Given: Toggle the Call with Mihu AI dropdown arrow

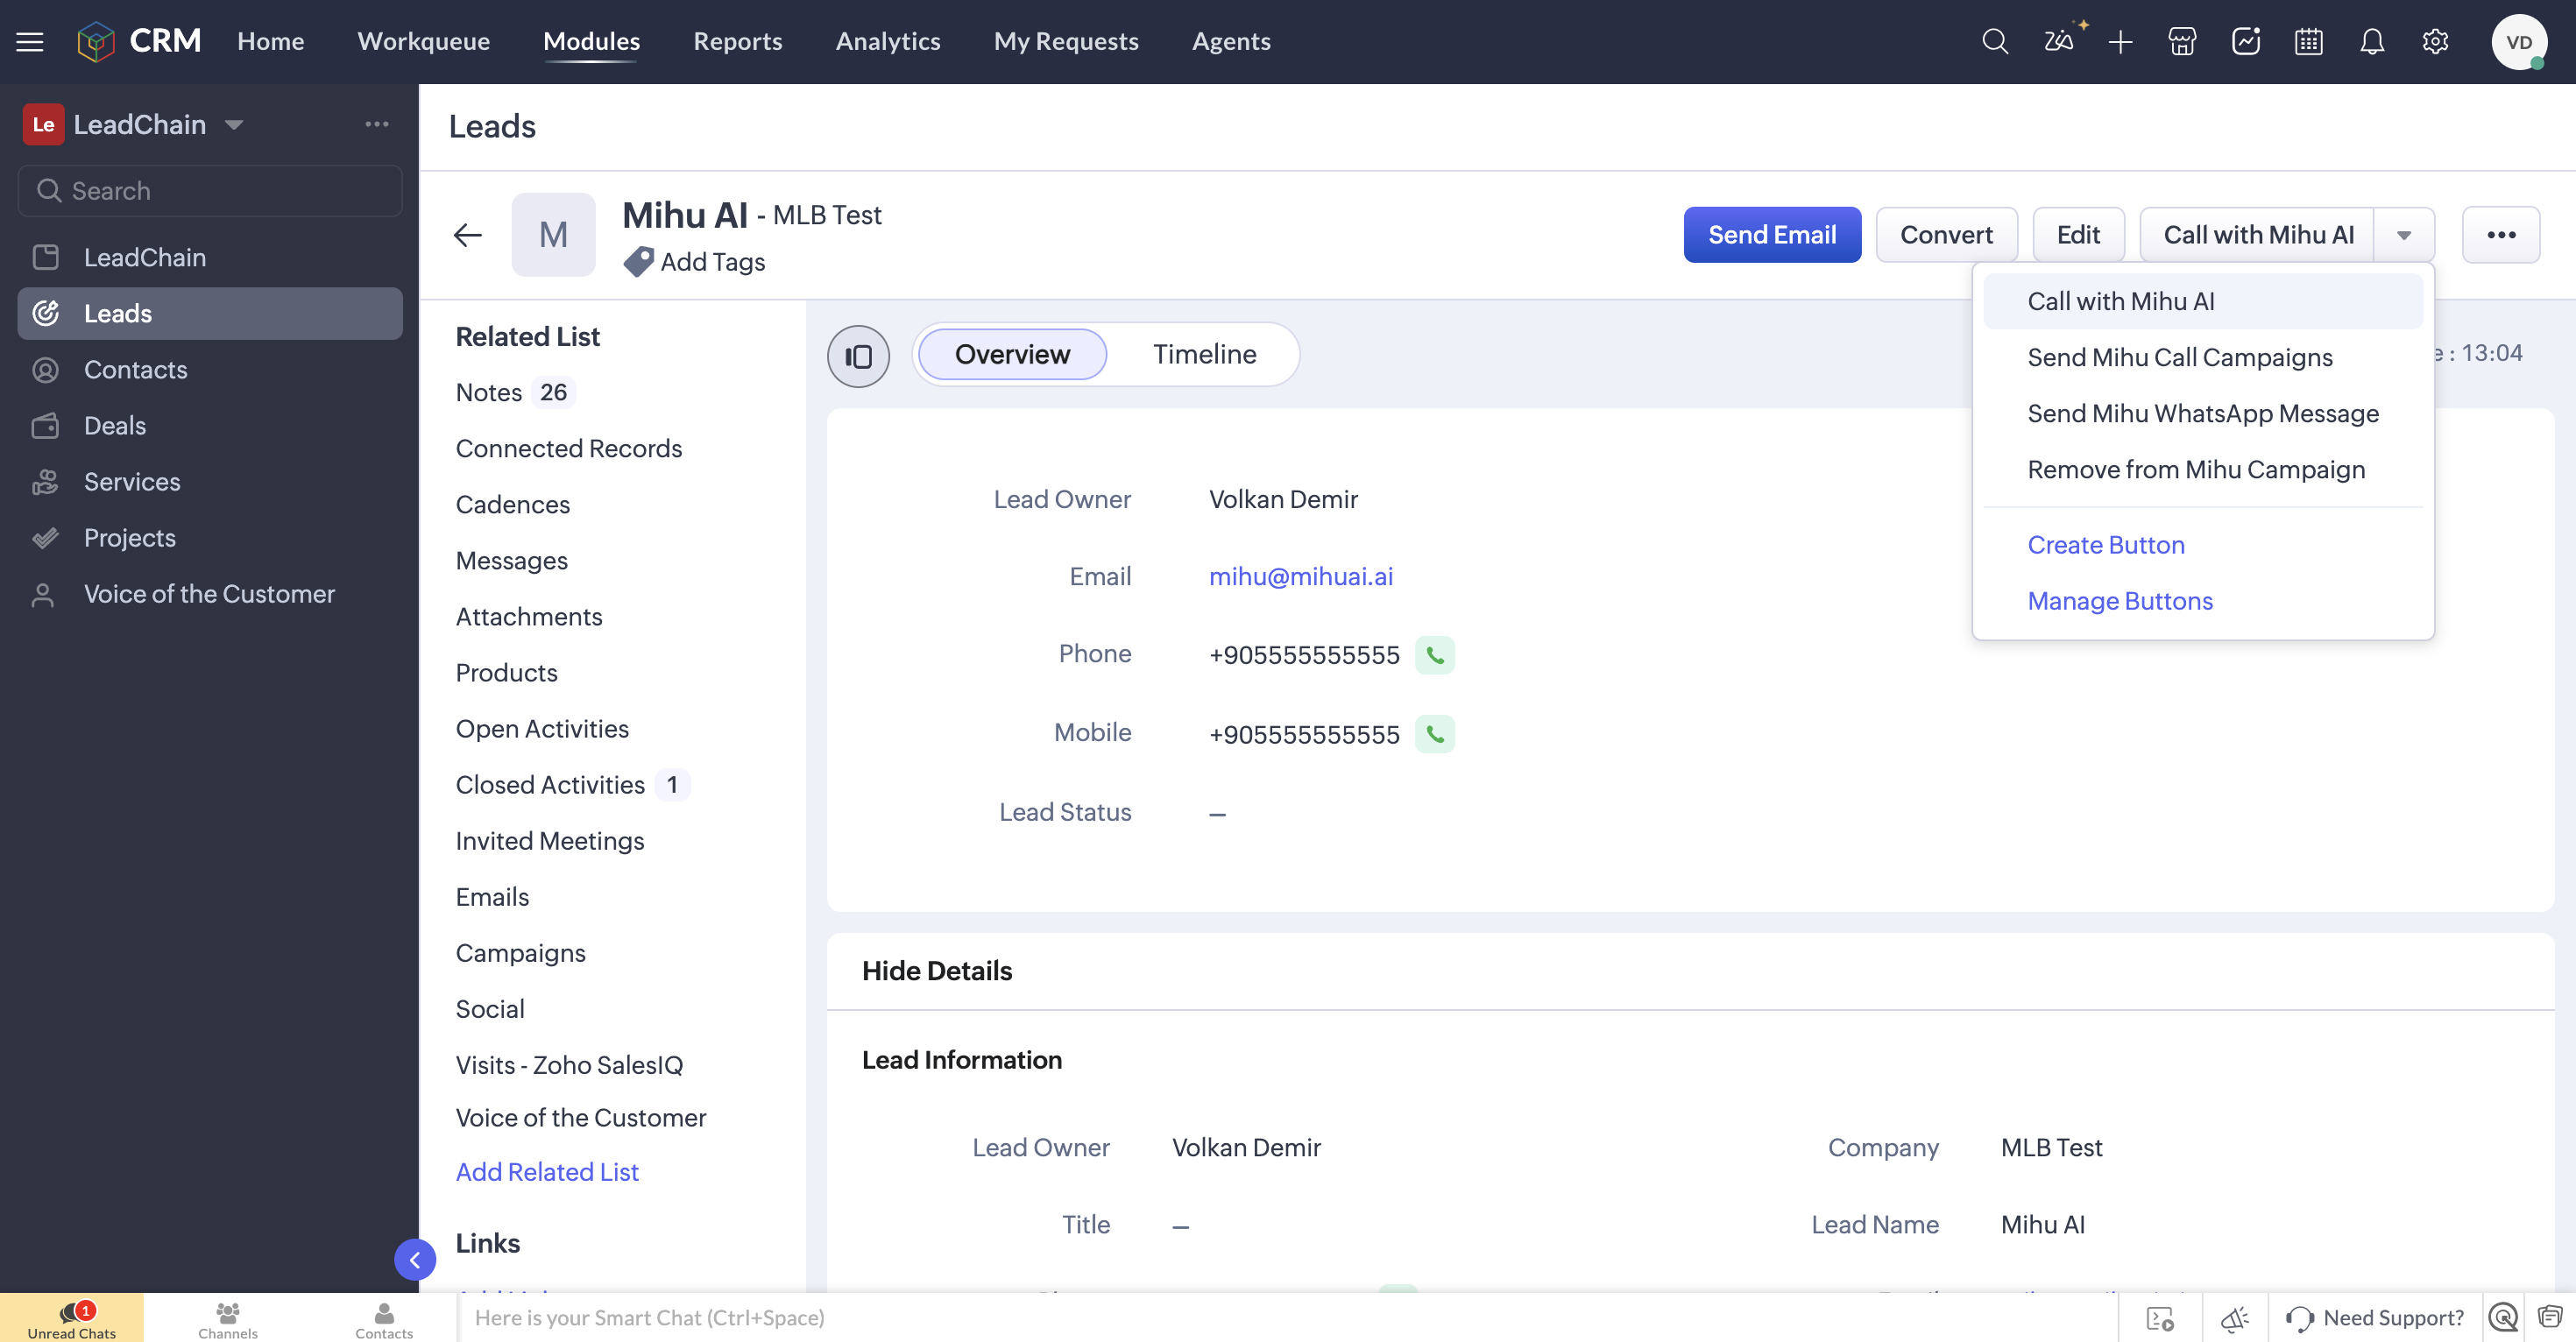Looking at the screenshot, I should pyautogui.click(x=2404, y=235).
